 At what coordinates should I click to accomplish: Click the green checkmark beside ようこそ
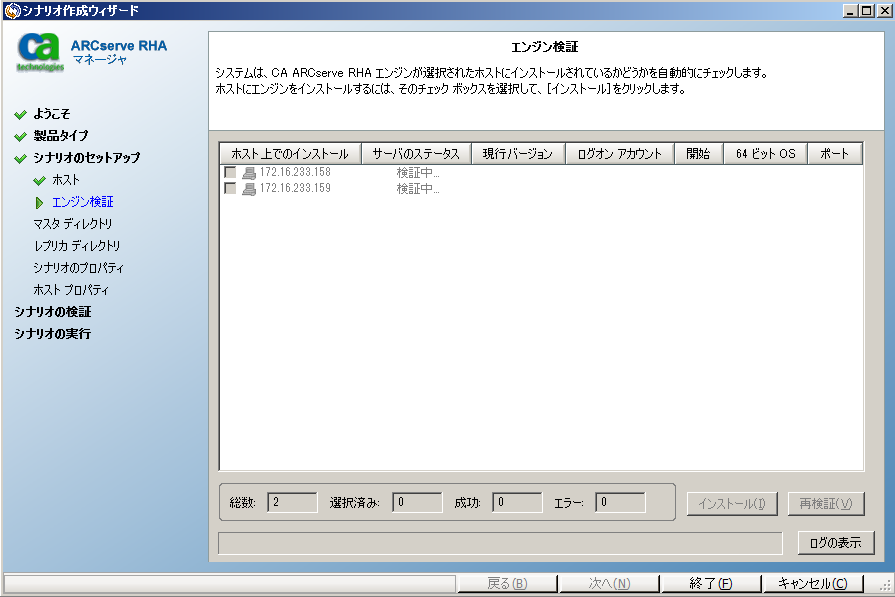coord(21,115)
